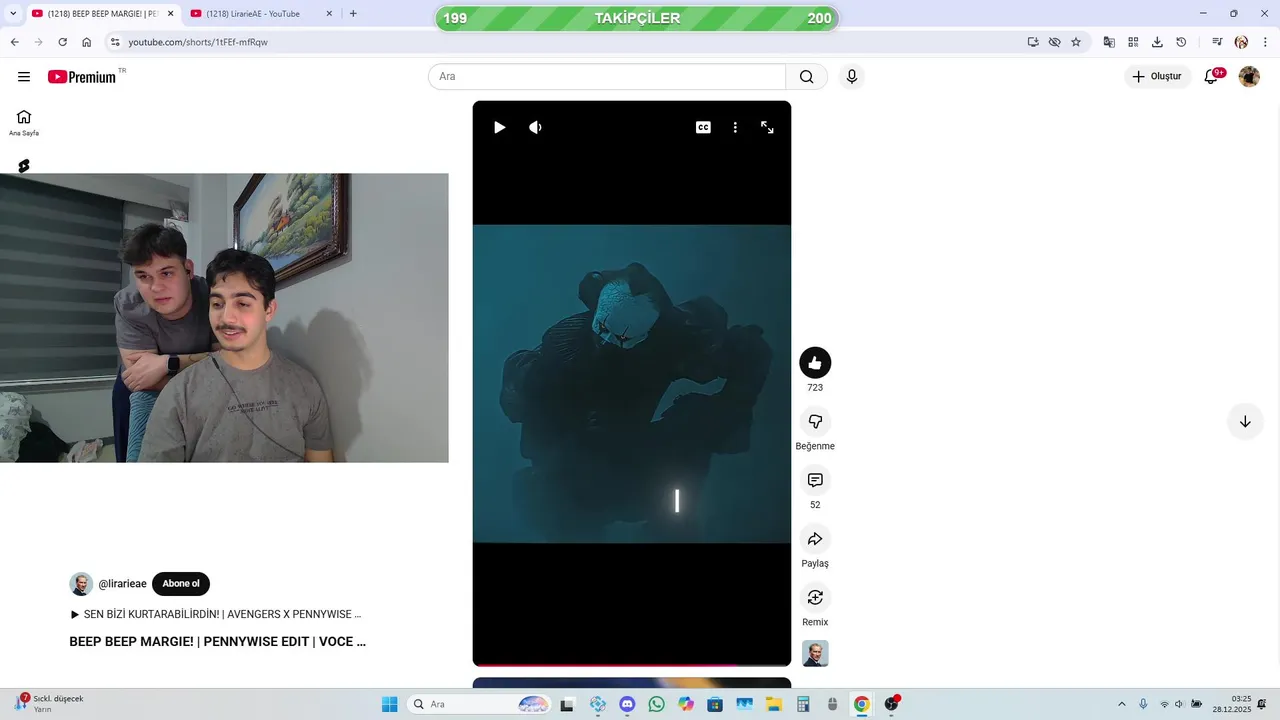Viewport: 1280px width, 720px height.
Task: Open the Shorts icon in sidebar
Action: point(24,166)
